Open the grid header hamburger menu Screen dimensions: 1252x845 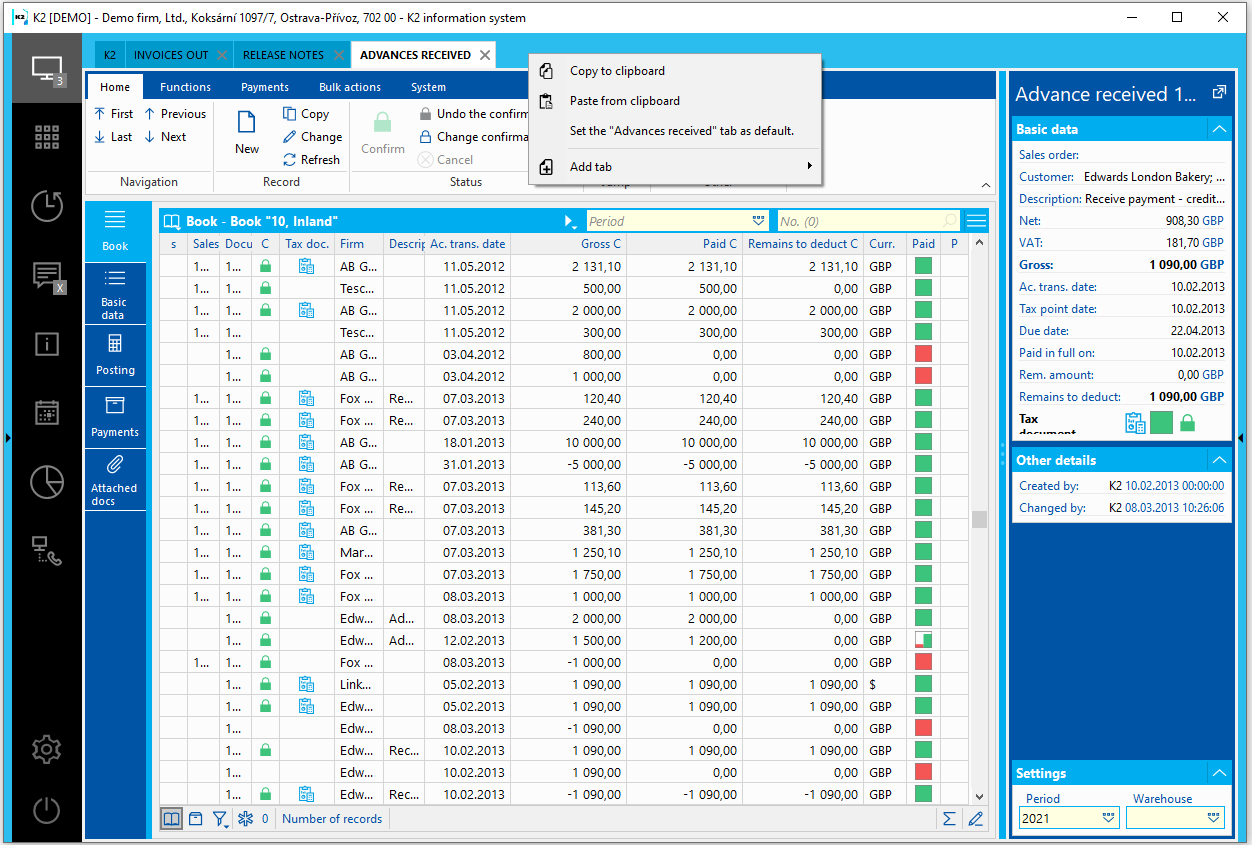[976, 221]
